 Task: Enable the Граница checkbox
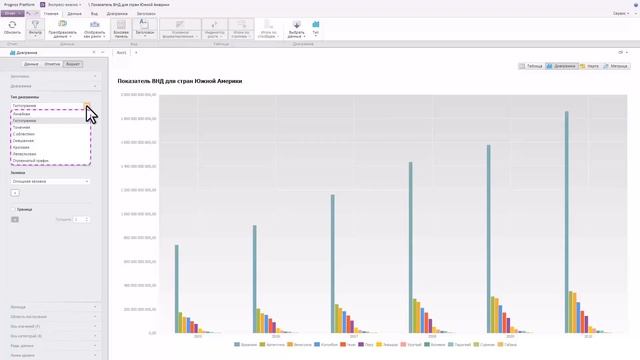(13, 209)
